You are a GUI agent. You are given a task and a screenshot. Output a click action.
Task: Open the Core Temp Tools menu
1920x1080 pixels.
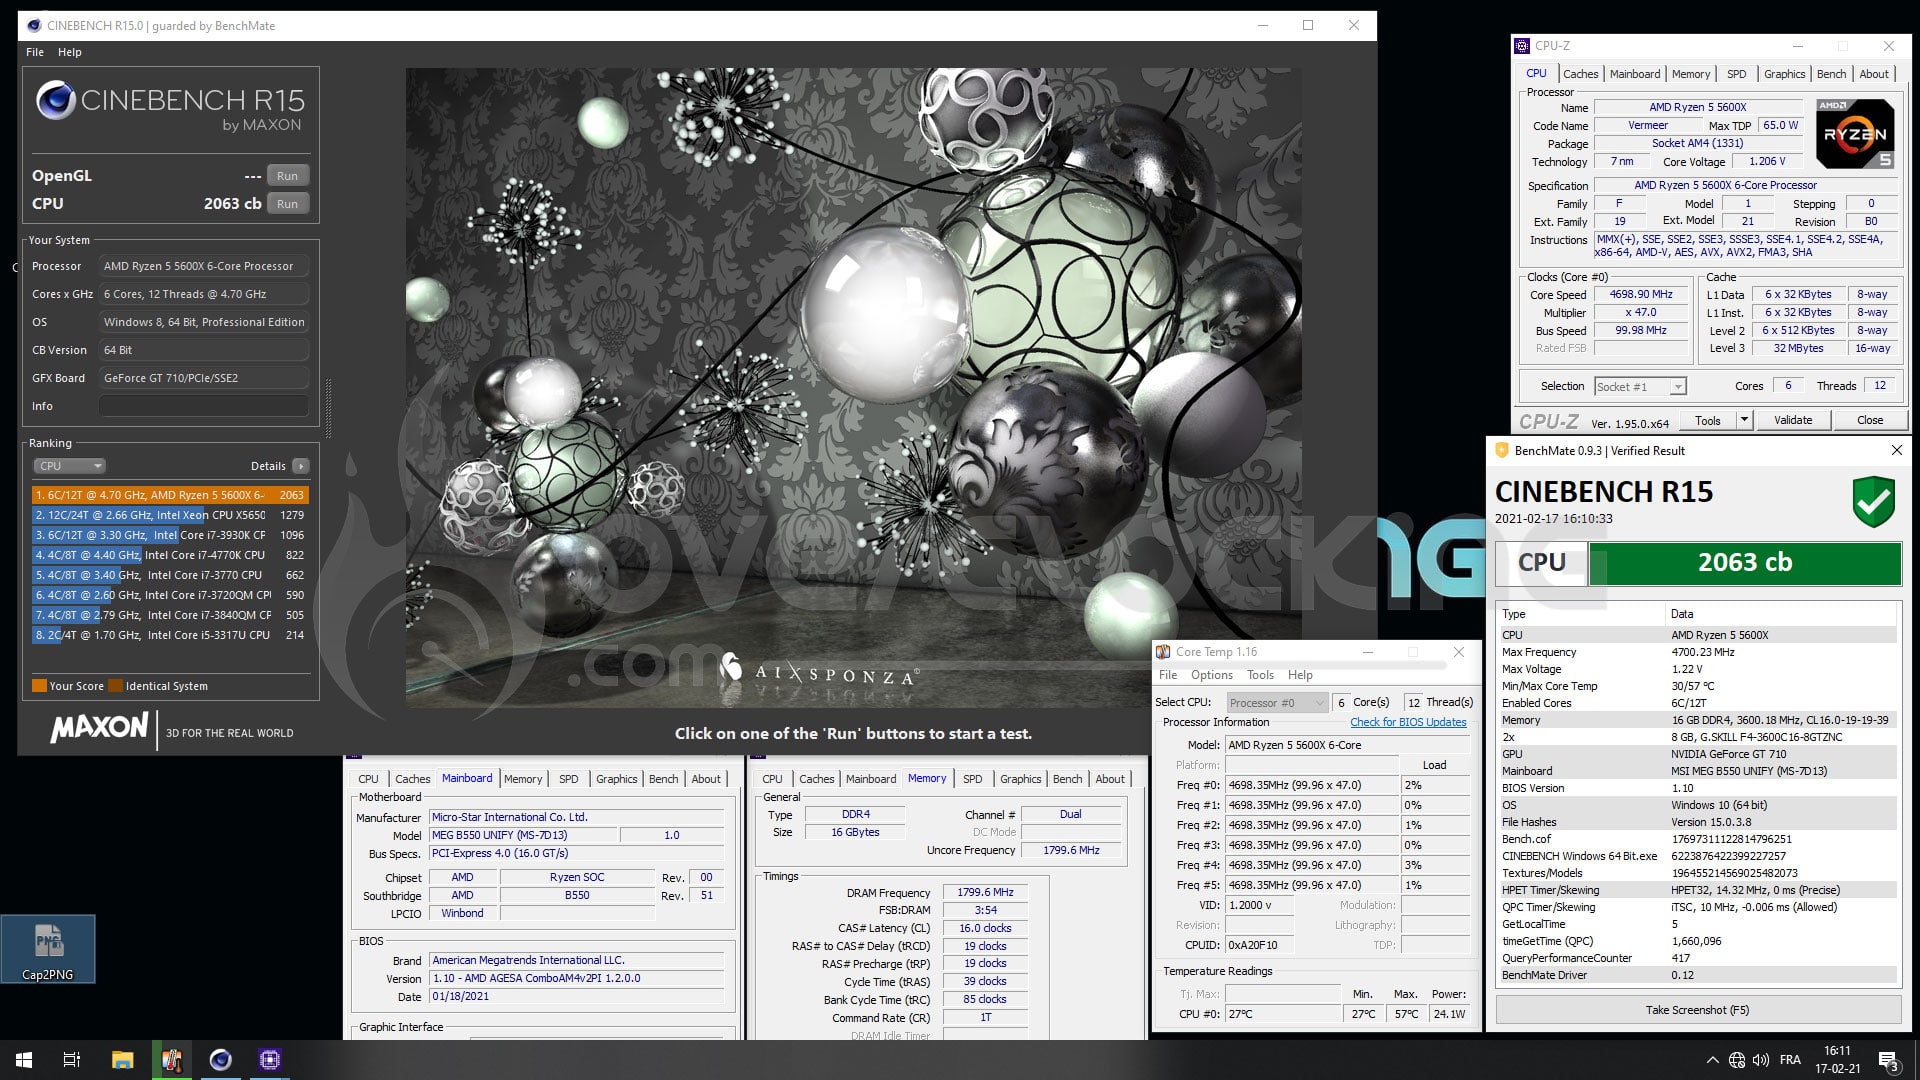1260,675
